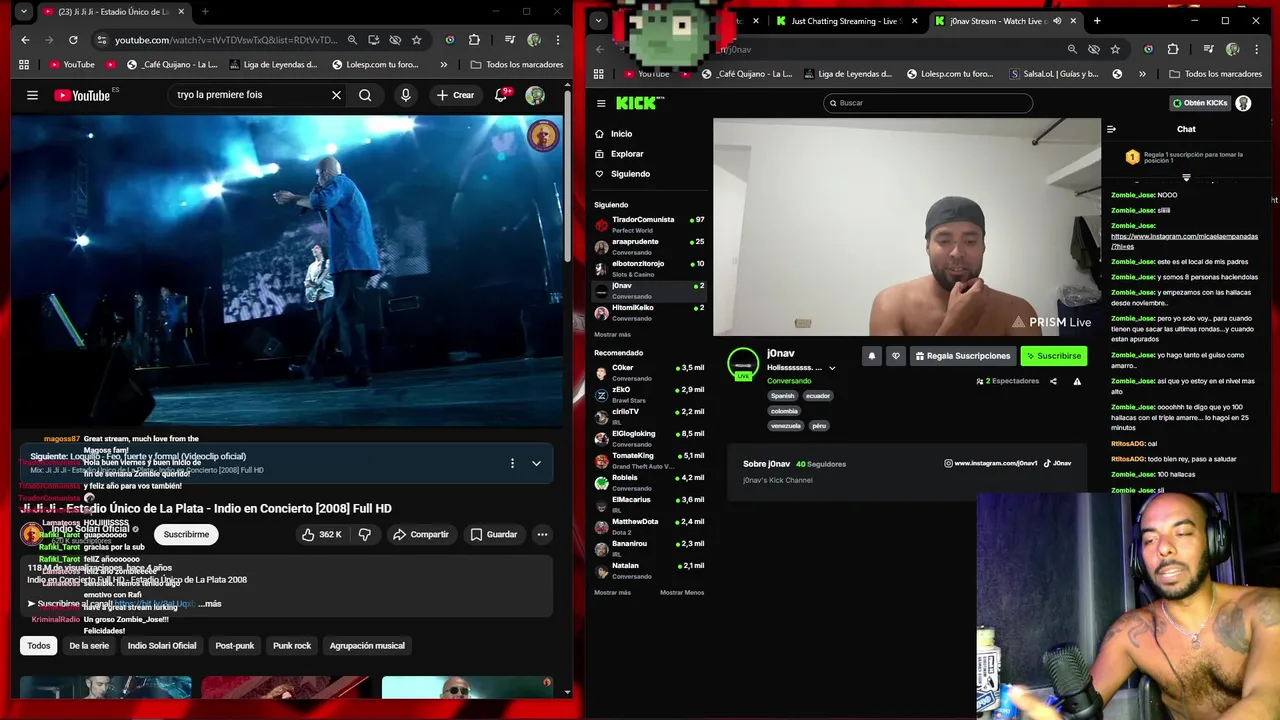Show more recommended channels at list bottom

tap(612, 592)
